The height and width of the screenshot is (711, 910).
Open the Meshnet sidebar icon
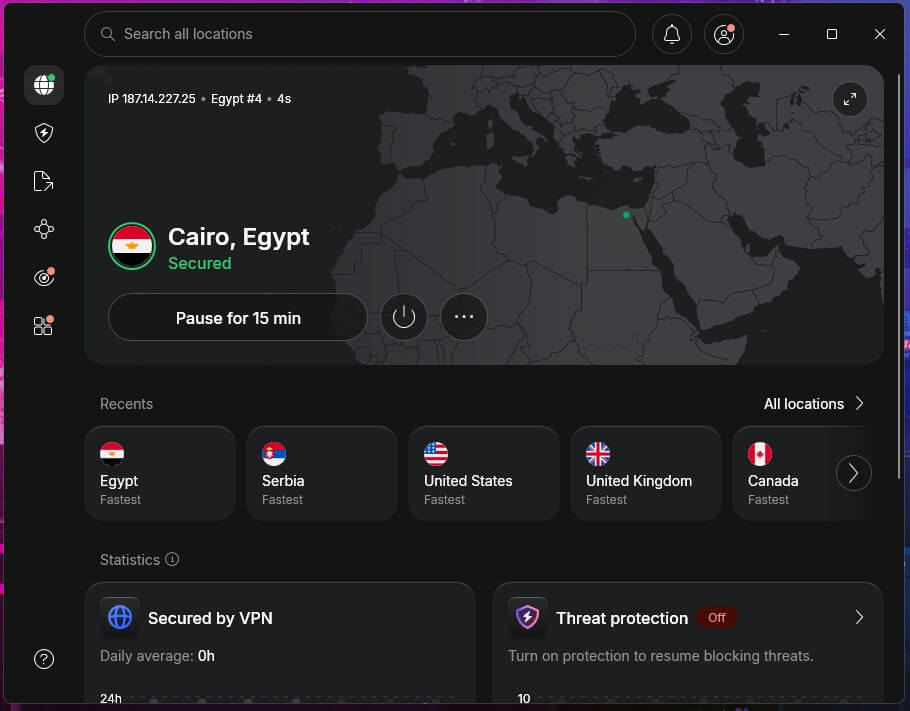tap(44, 229)
